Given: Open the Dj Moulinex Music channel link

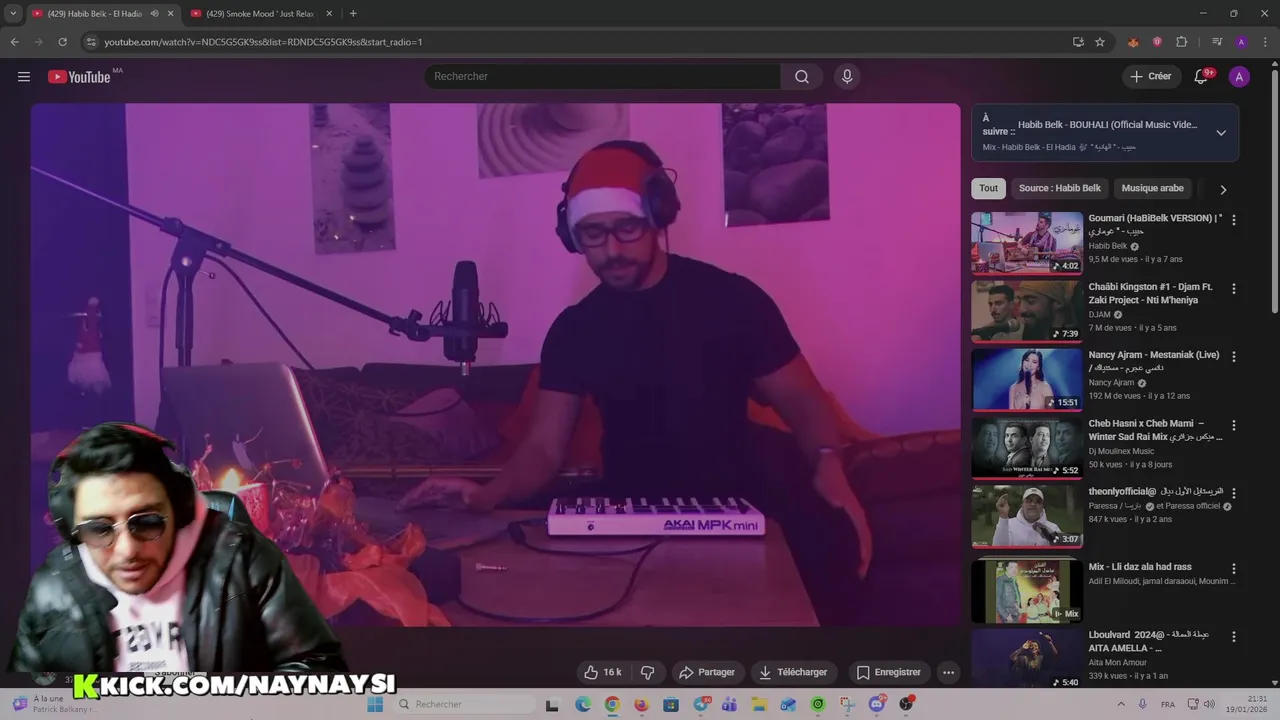Looking at the screenshot, I should point(1121,451).
